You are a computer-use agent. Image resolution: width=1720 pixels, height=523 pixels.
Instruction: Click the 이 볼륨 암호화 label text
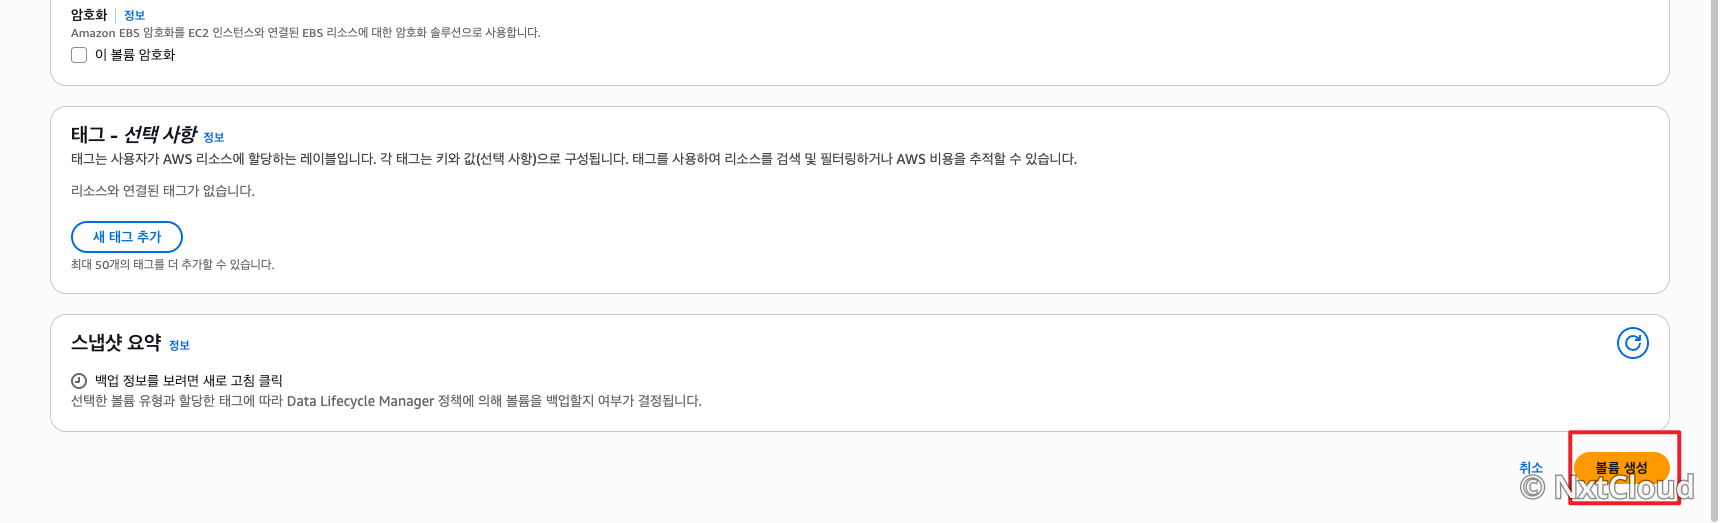[x=135, y=55]
